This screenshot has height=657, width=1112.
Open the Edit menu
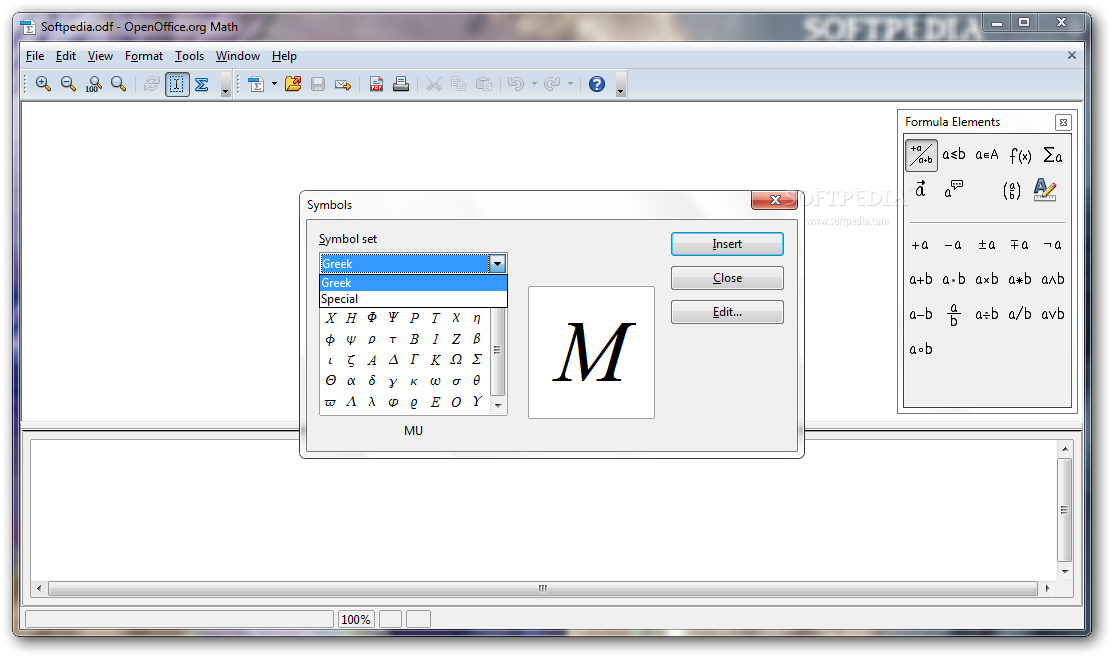66,56
